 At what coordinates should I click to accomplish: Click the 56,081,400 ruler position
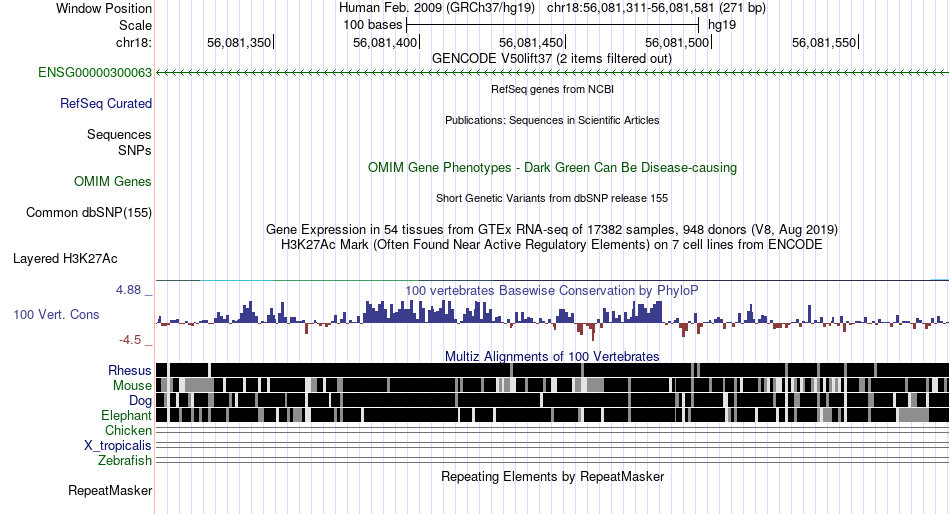(385, 42)
